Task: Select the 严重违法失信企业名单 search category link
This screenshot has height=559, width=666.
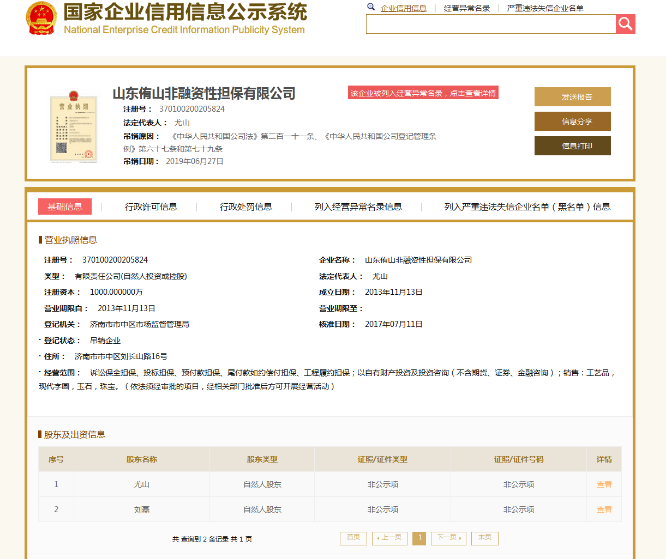Action: point(545,8)
